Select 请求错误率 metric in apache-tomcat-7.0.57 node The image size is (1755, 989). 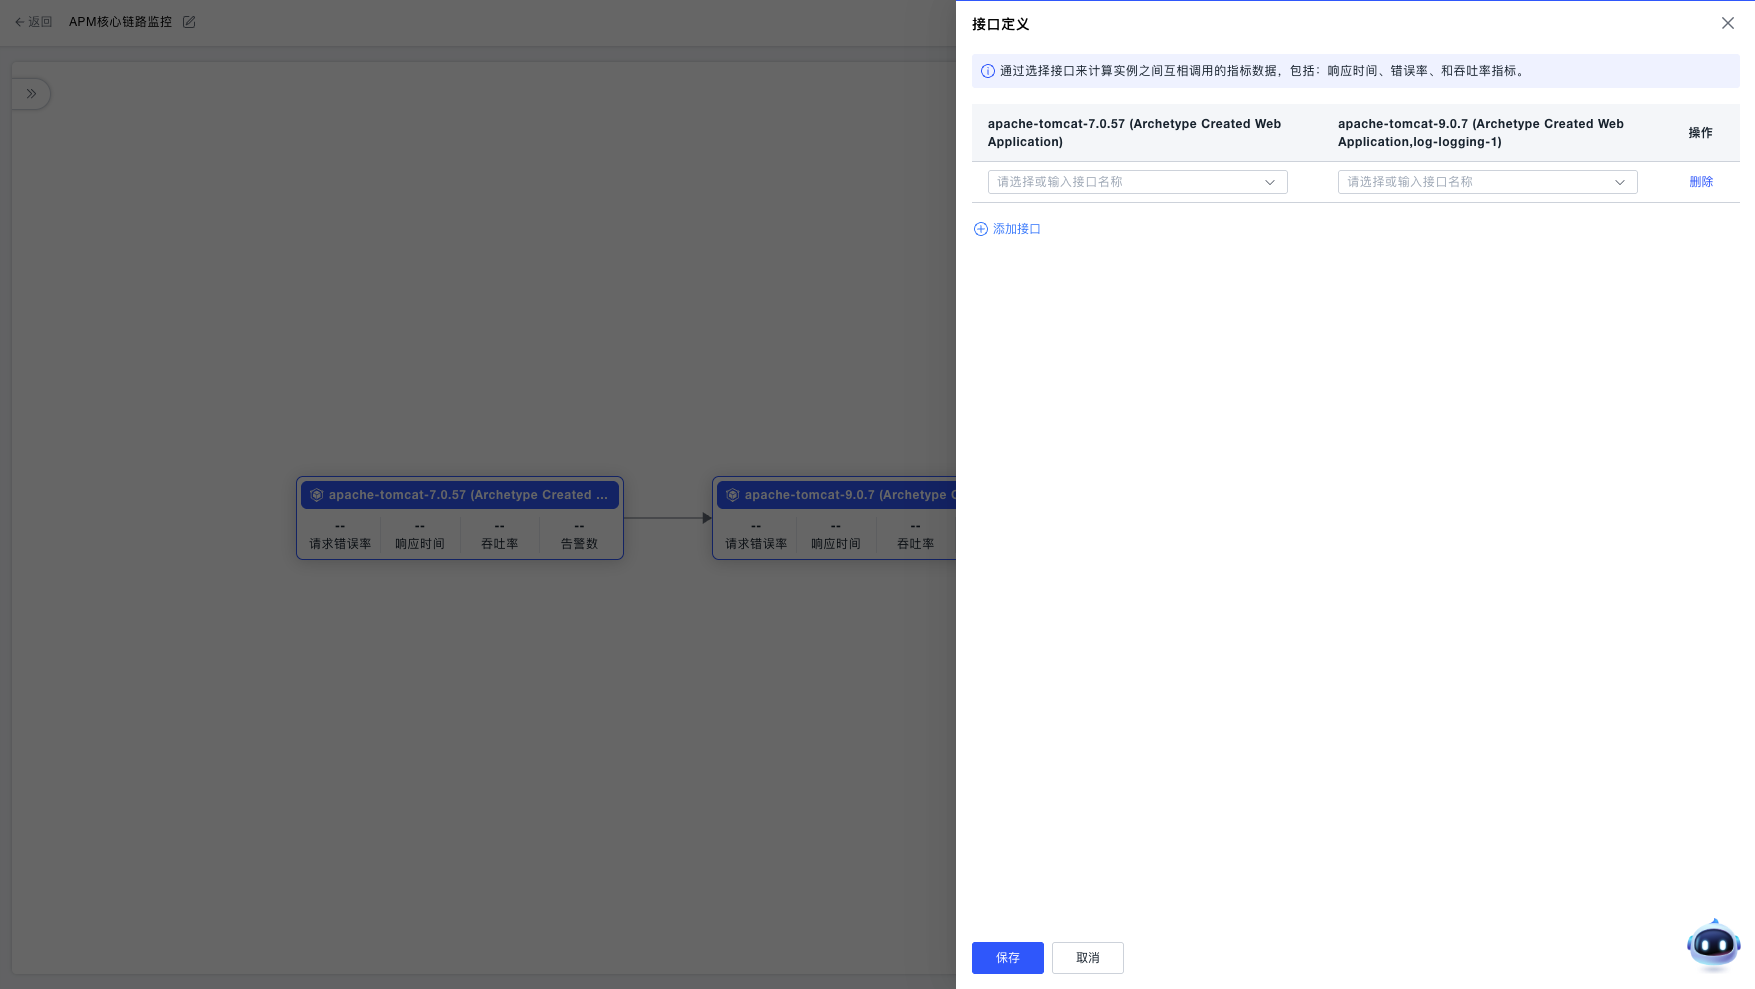pyautogui.click(x=340, y=537)
